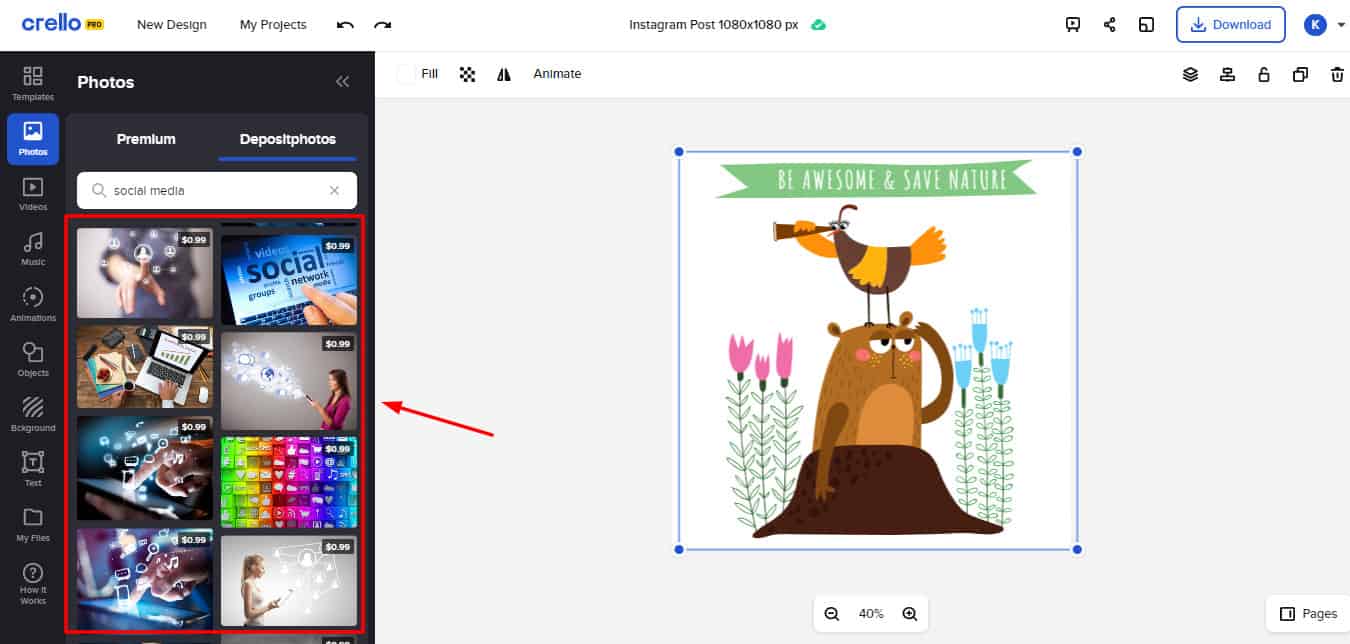This screenshot has height=644, width=1350.
Task: Click the Fill color swatch
Action: (x=407, y=74)
